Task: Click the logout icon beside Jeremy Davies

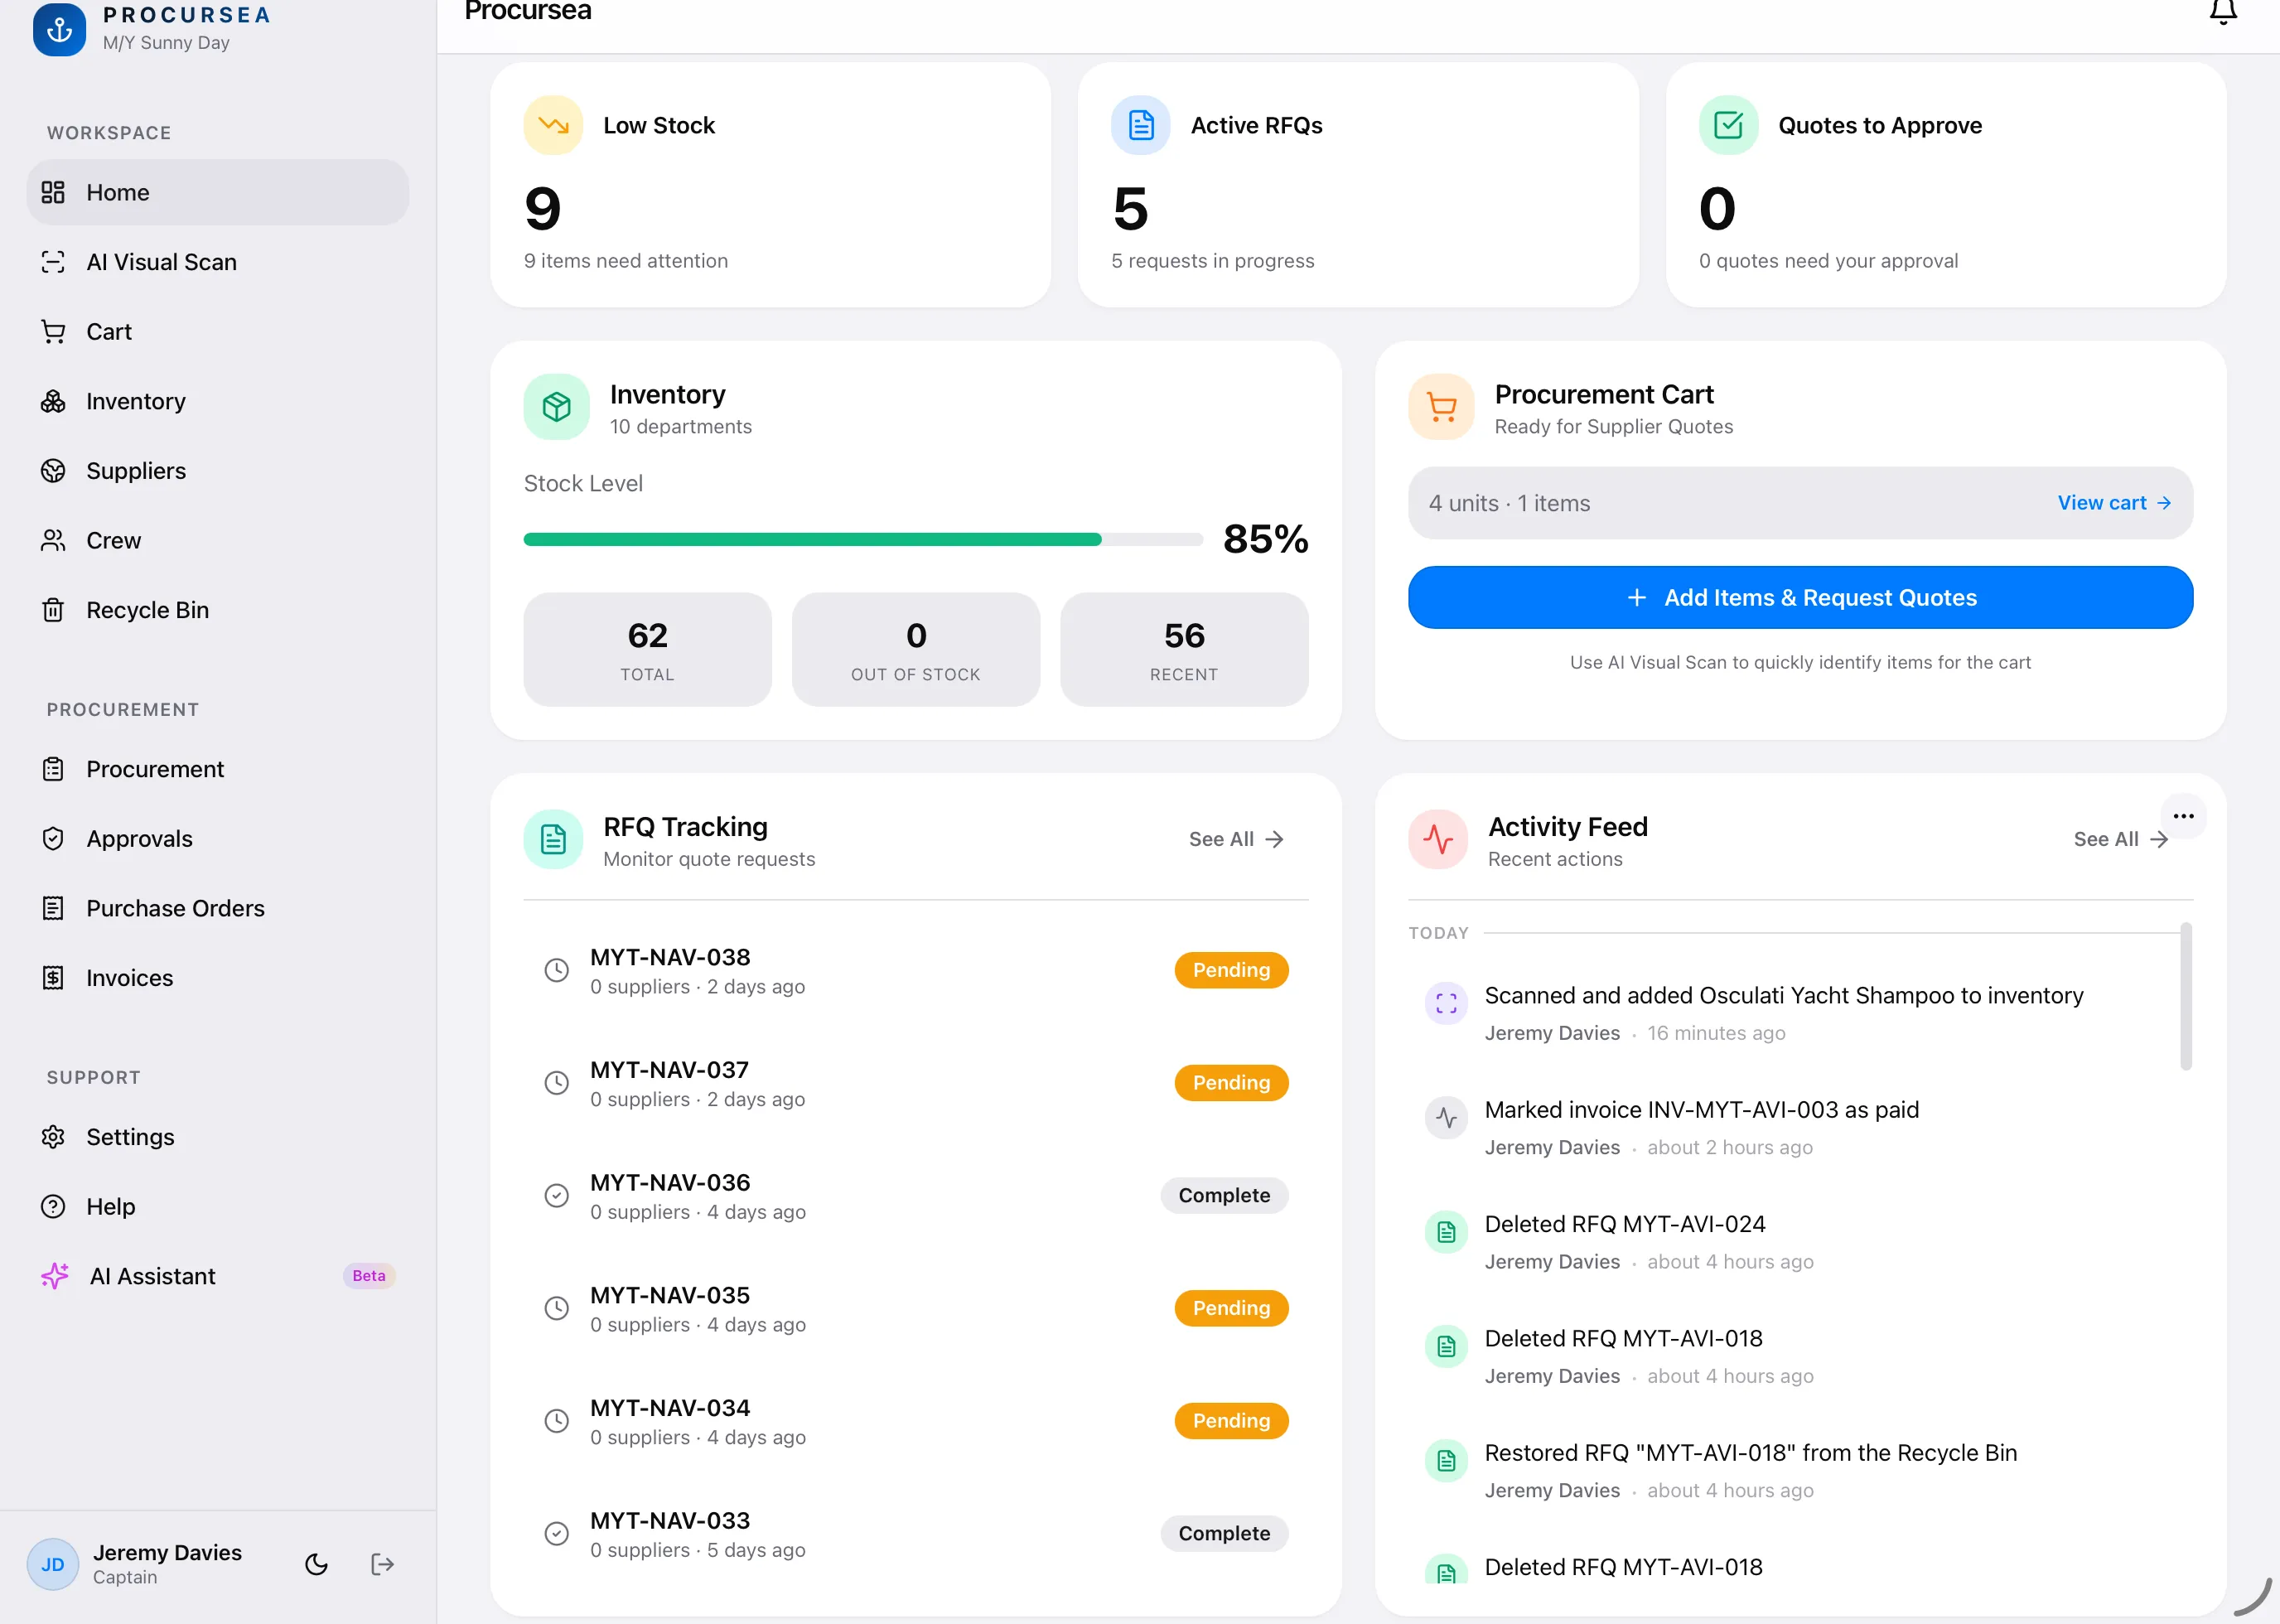Action: pyautogui.click(x=382, y=1564)
